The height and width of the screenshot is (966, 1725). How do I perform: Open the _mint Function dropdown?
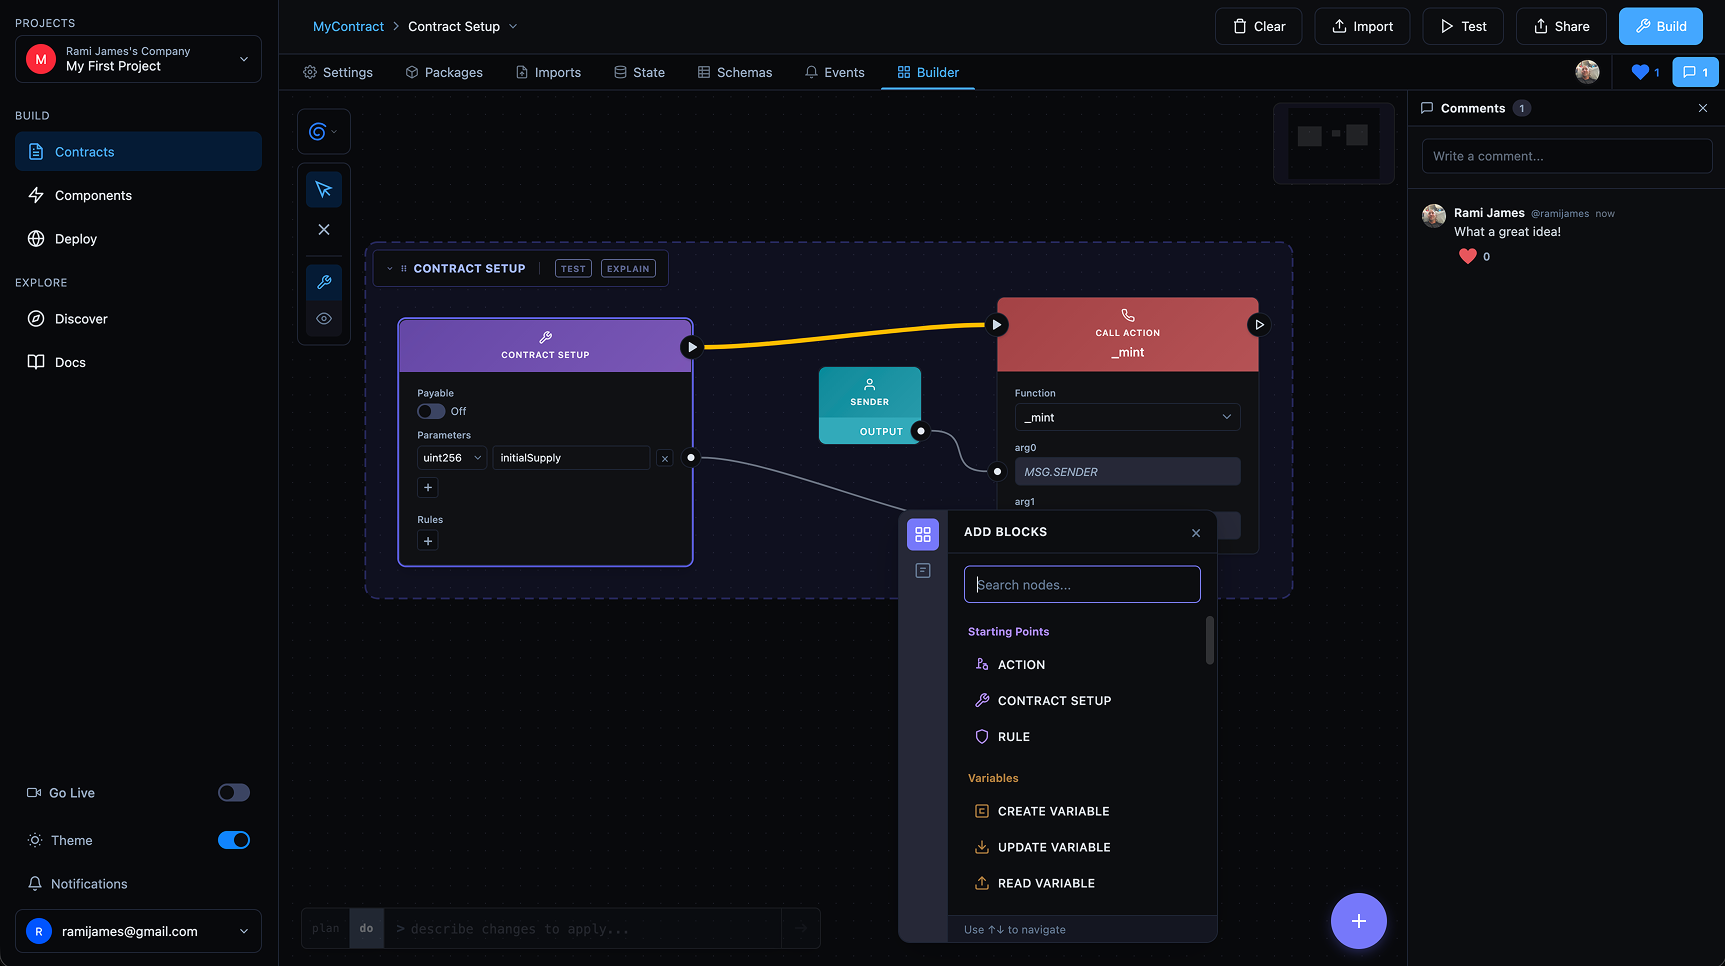(x=1127, y=417)
